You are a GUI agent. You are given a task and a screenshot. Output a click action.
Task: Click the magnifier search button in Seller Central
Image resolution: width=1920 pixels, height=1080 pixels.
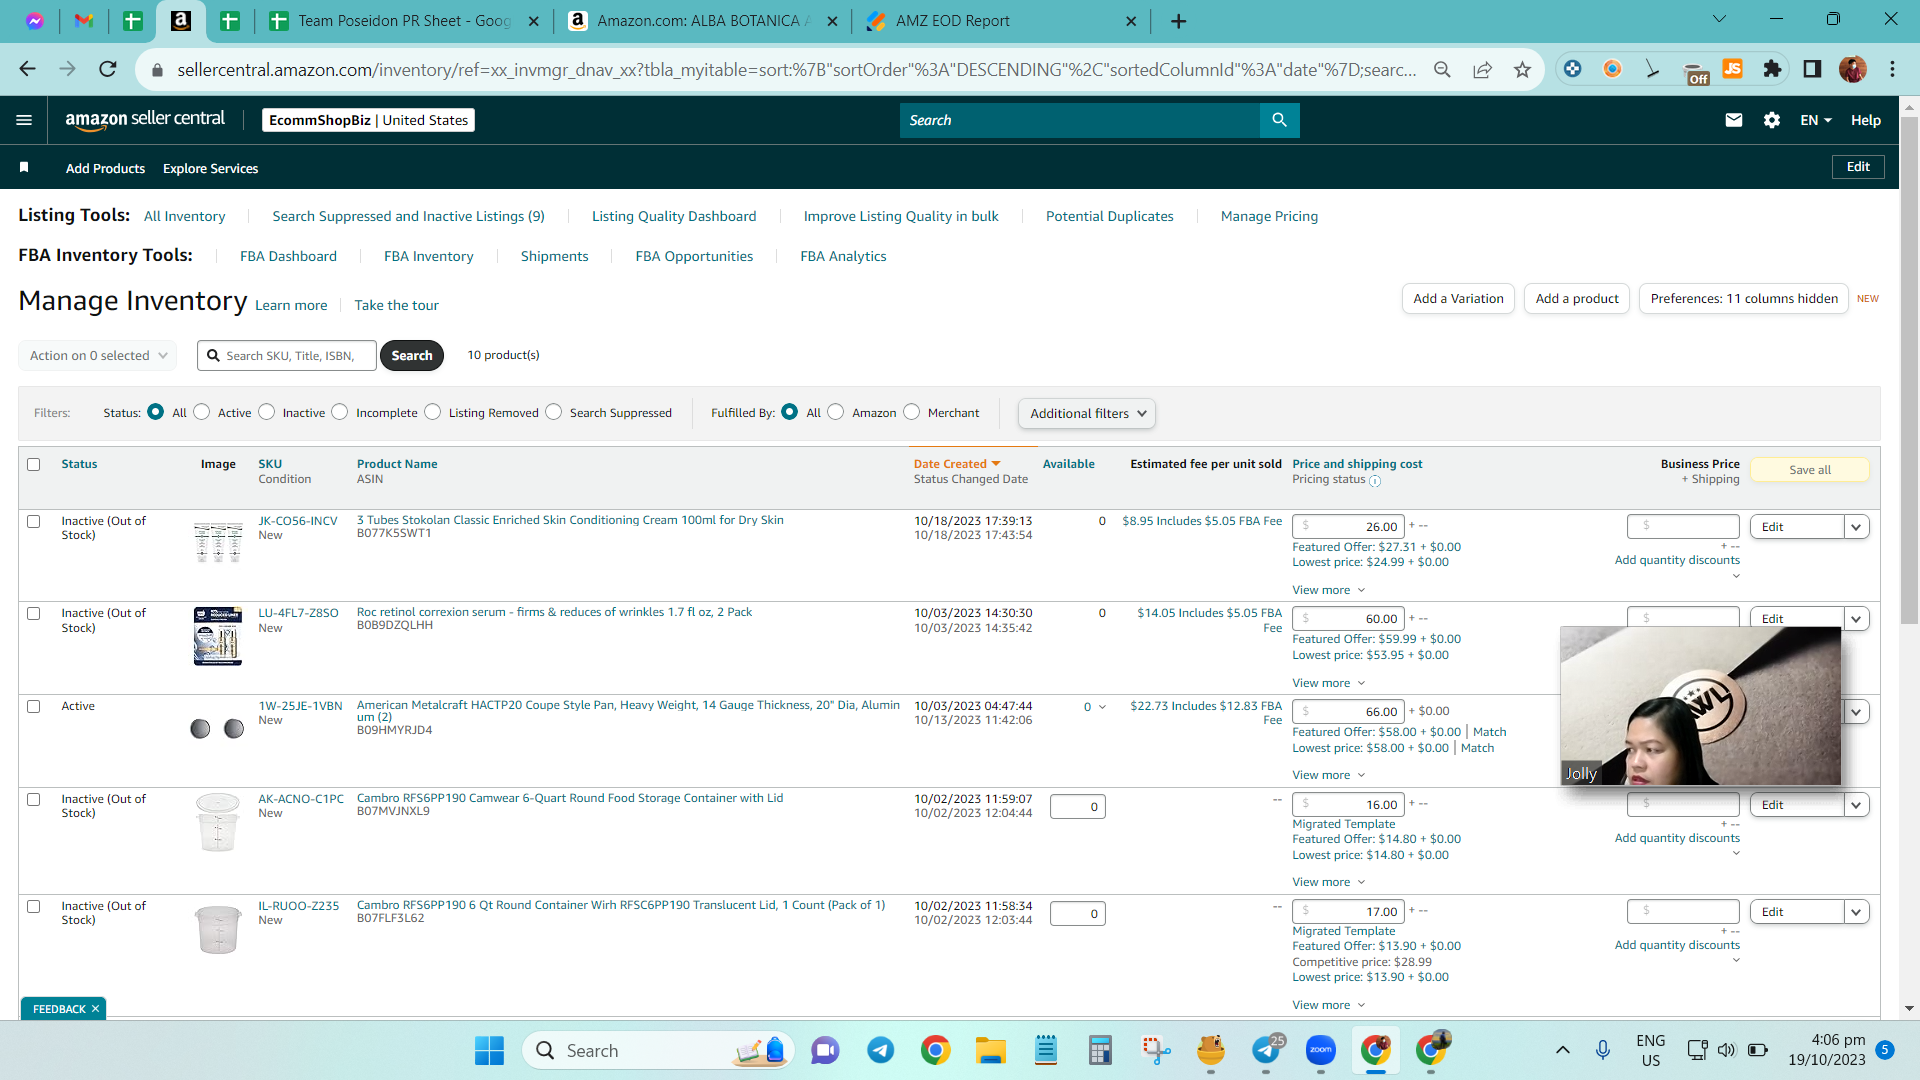click(1279, 120)
